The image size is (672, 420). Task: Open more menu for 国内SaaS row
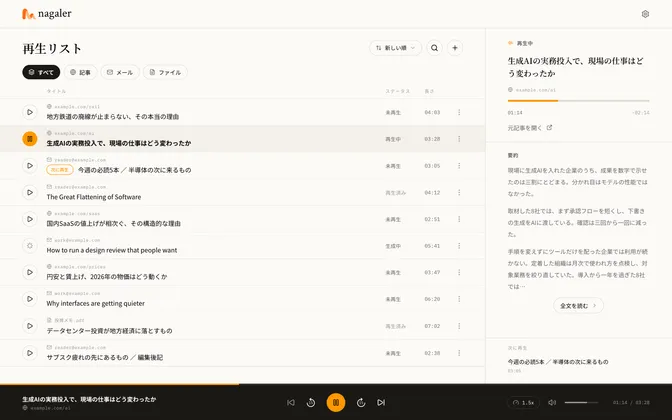click(459, 219)
